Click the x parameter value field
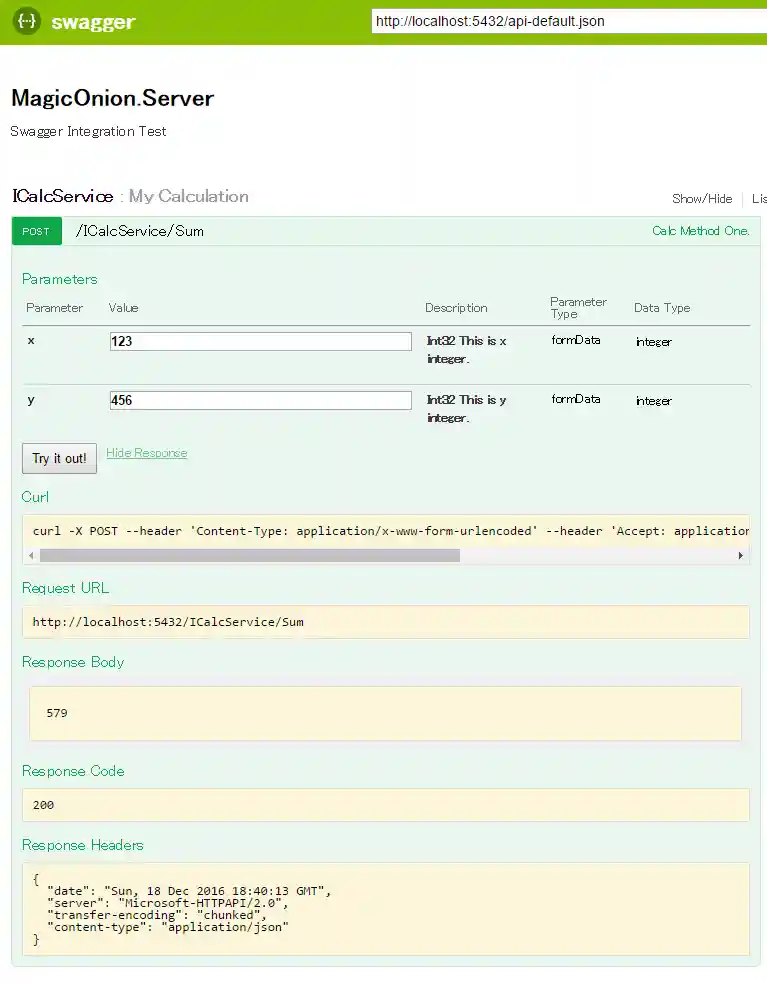Viewport: 767px width, 983px height. 260,341
